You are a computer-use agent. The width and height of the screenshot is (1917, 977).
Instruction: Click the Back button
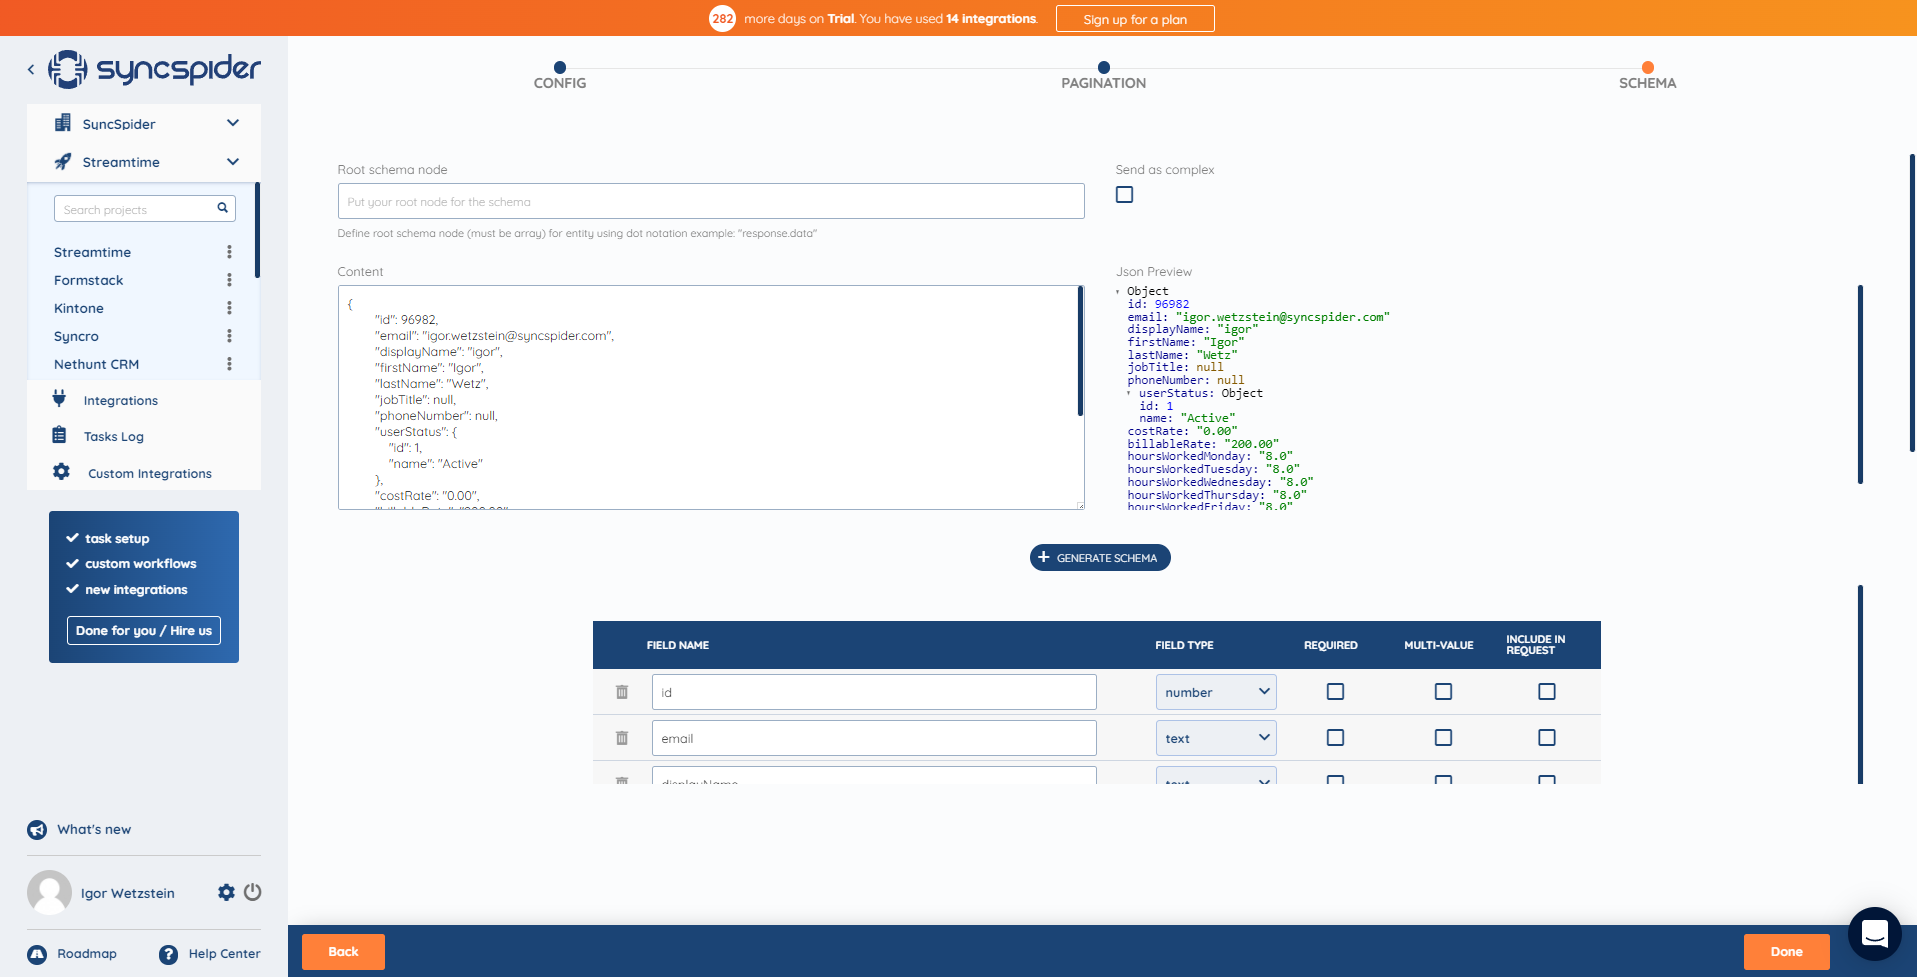[x=343, y=952]
